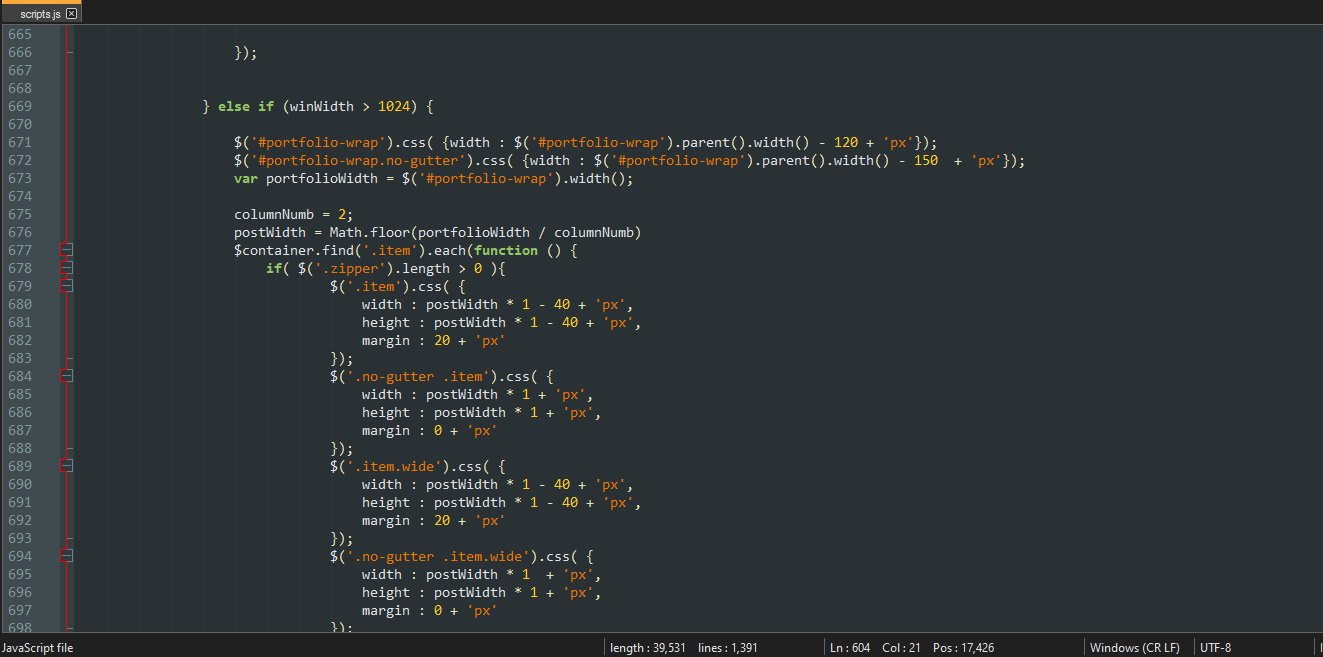Collapse the fold marker at line 694

pos(67,556)
